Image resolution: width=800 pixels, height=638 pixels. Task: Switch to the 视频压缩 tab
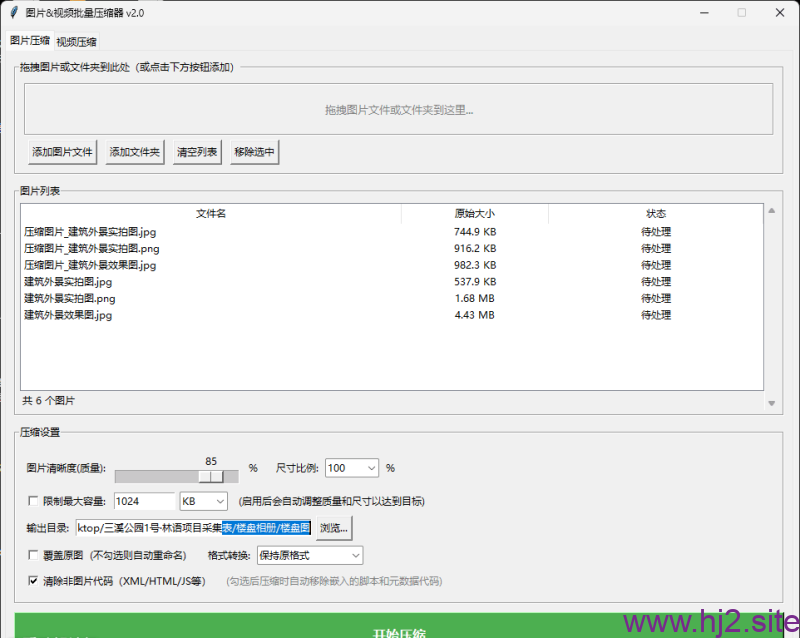(x=77, y=42)
